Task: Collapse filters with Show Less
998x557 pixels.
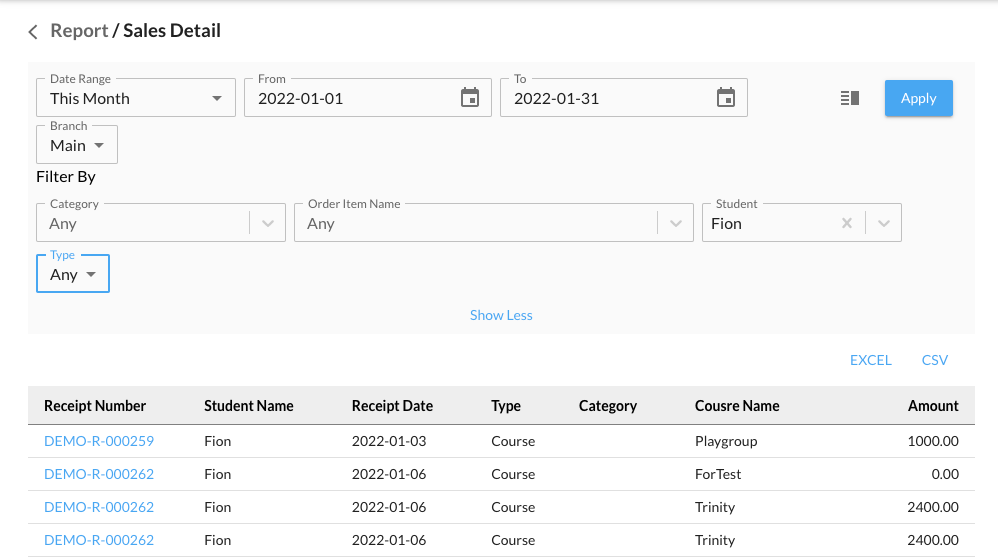Action: tap(501, 315)
